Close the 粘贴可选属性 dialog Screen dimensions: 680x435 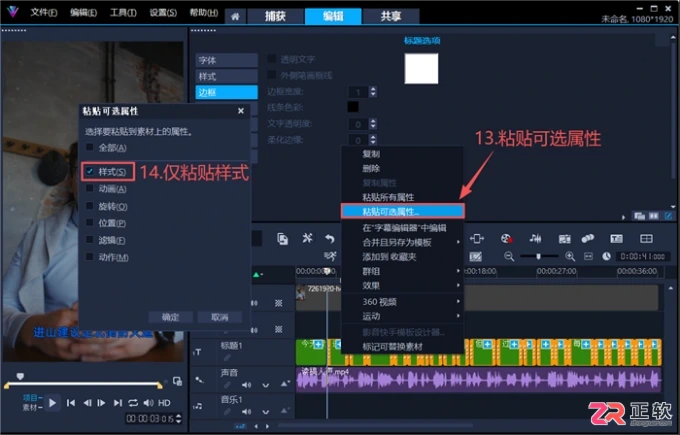click(241, 111)
